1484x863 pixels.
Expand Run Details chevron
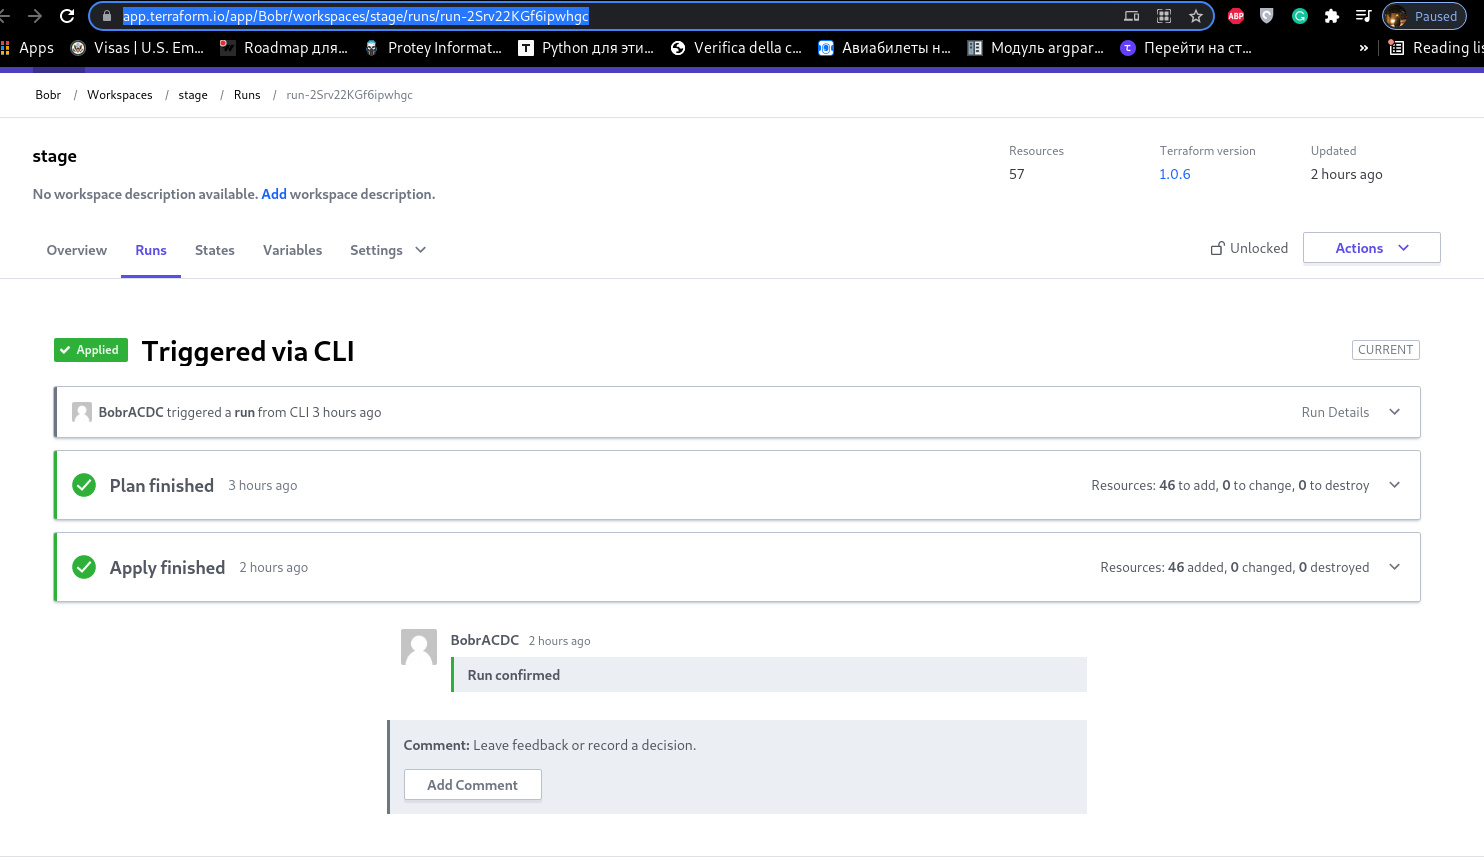[x=1395, y=412]
